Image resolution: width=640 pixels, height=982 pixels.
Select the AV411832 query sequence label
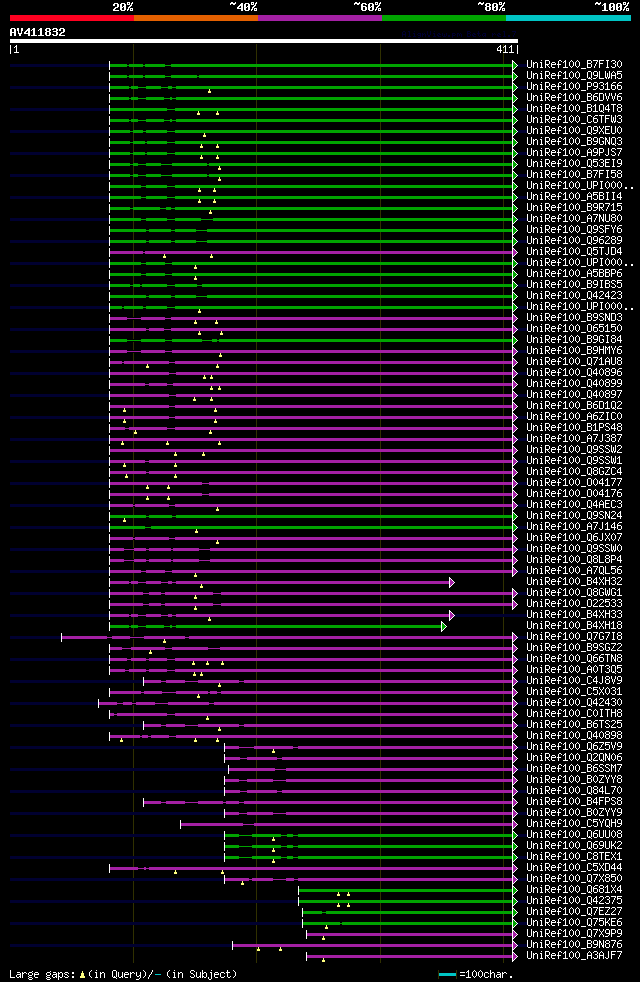tap(38, 32)
